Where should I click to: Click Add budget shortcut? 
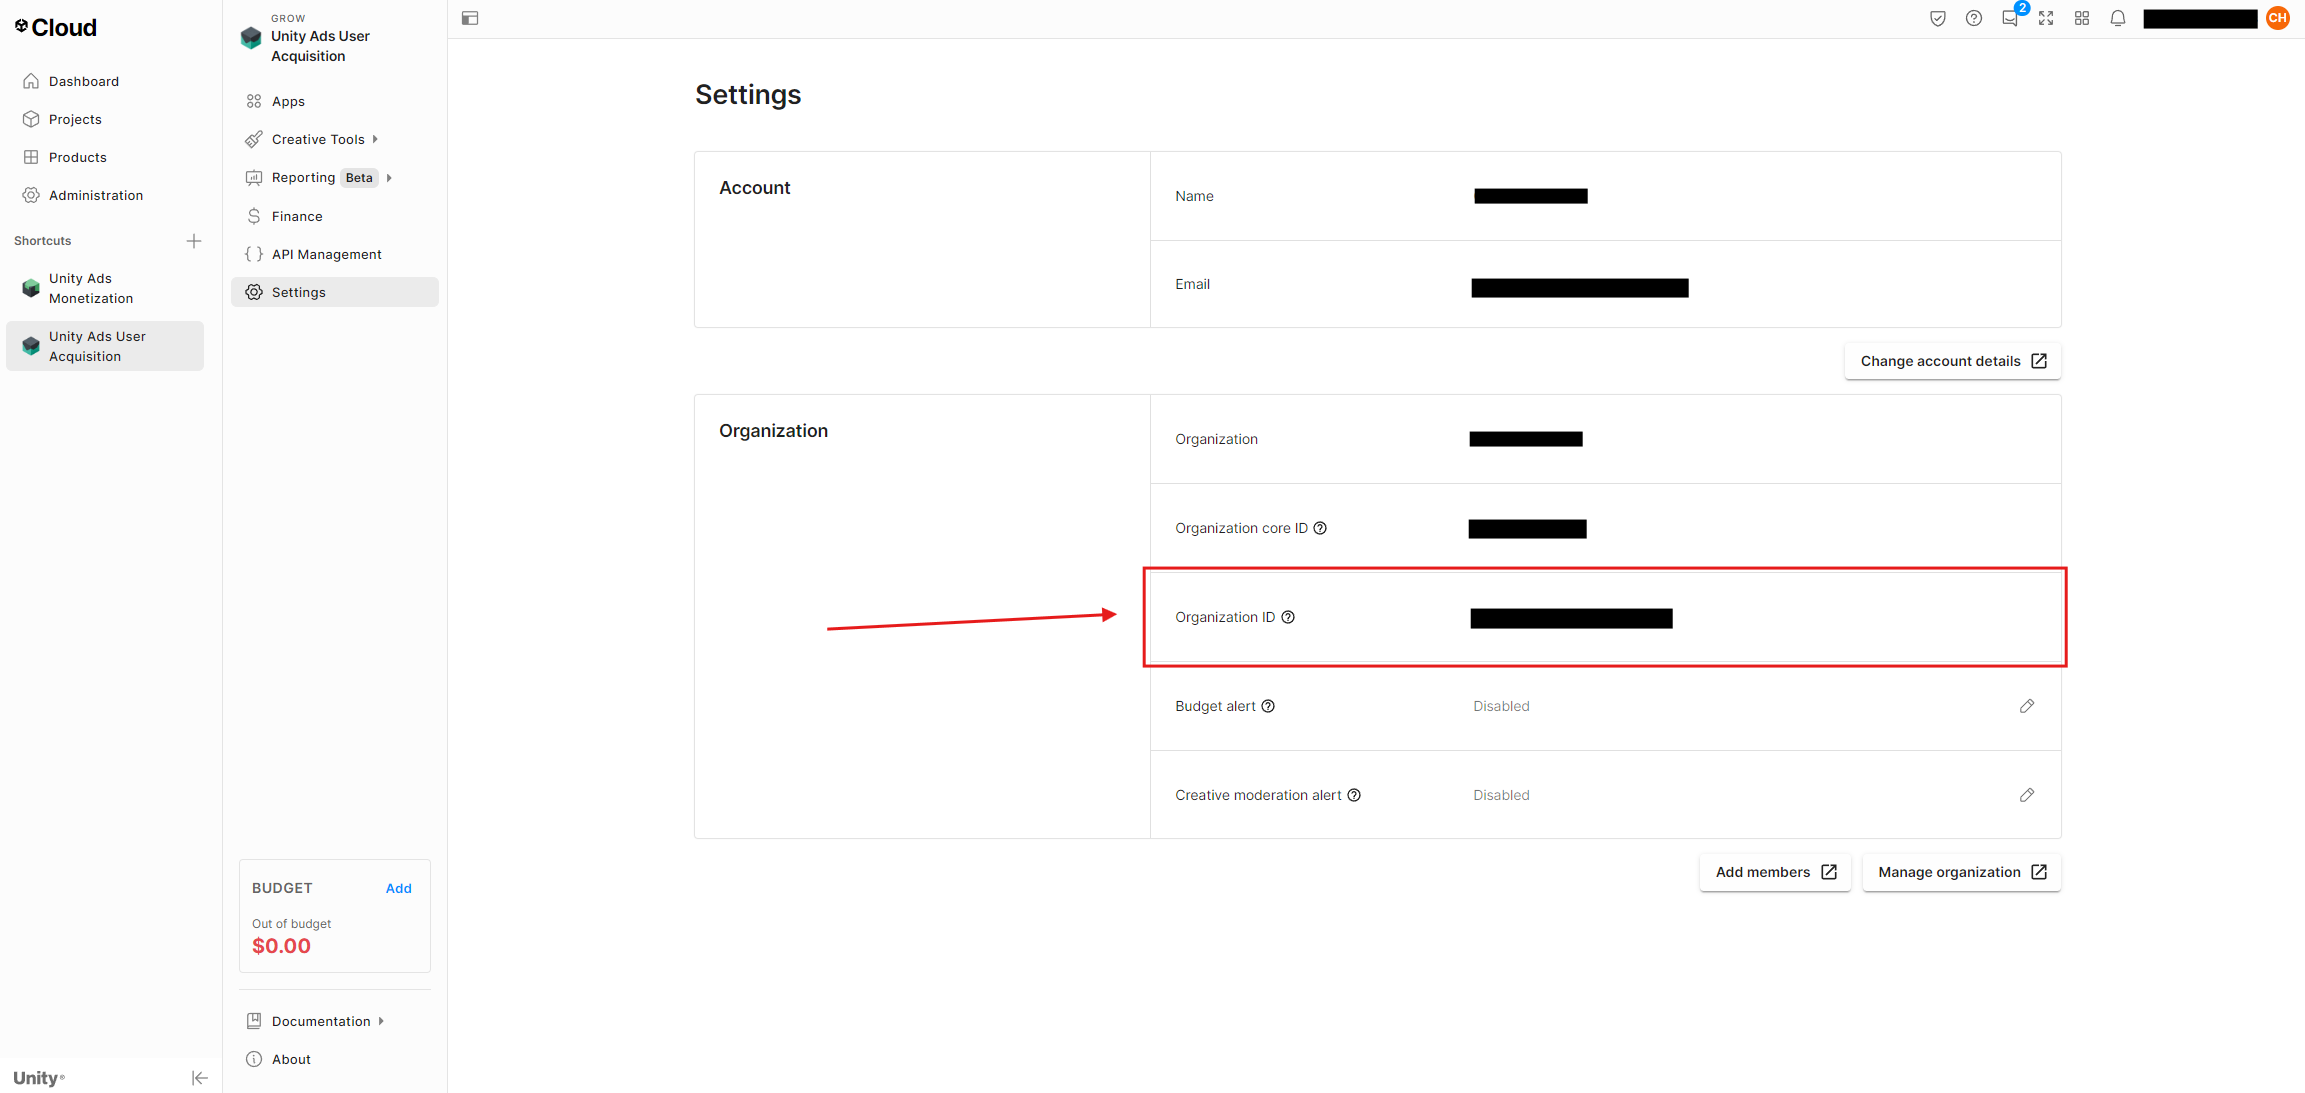[397, 887]
